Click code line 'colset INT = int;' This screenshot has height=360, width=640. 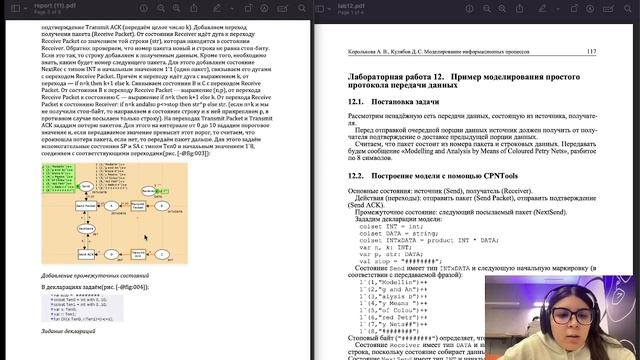391,226
